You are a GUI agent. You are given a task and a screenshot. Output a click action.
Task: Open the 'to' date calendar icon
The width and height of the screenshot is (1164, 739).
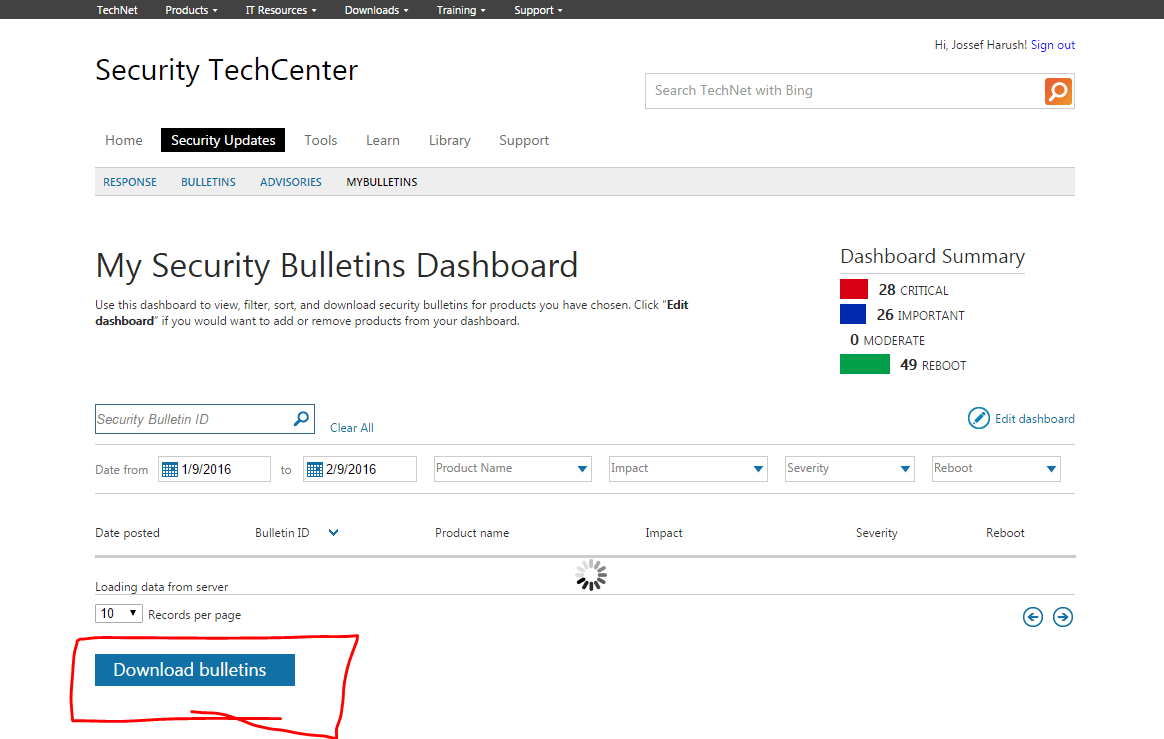[x=315, y=469]
